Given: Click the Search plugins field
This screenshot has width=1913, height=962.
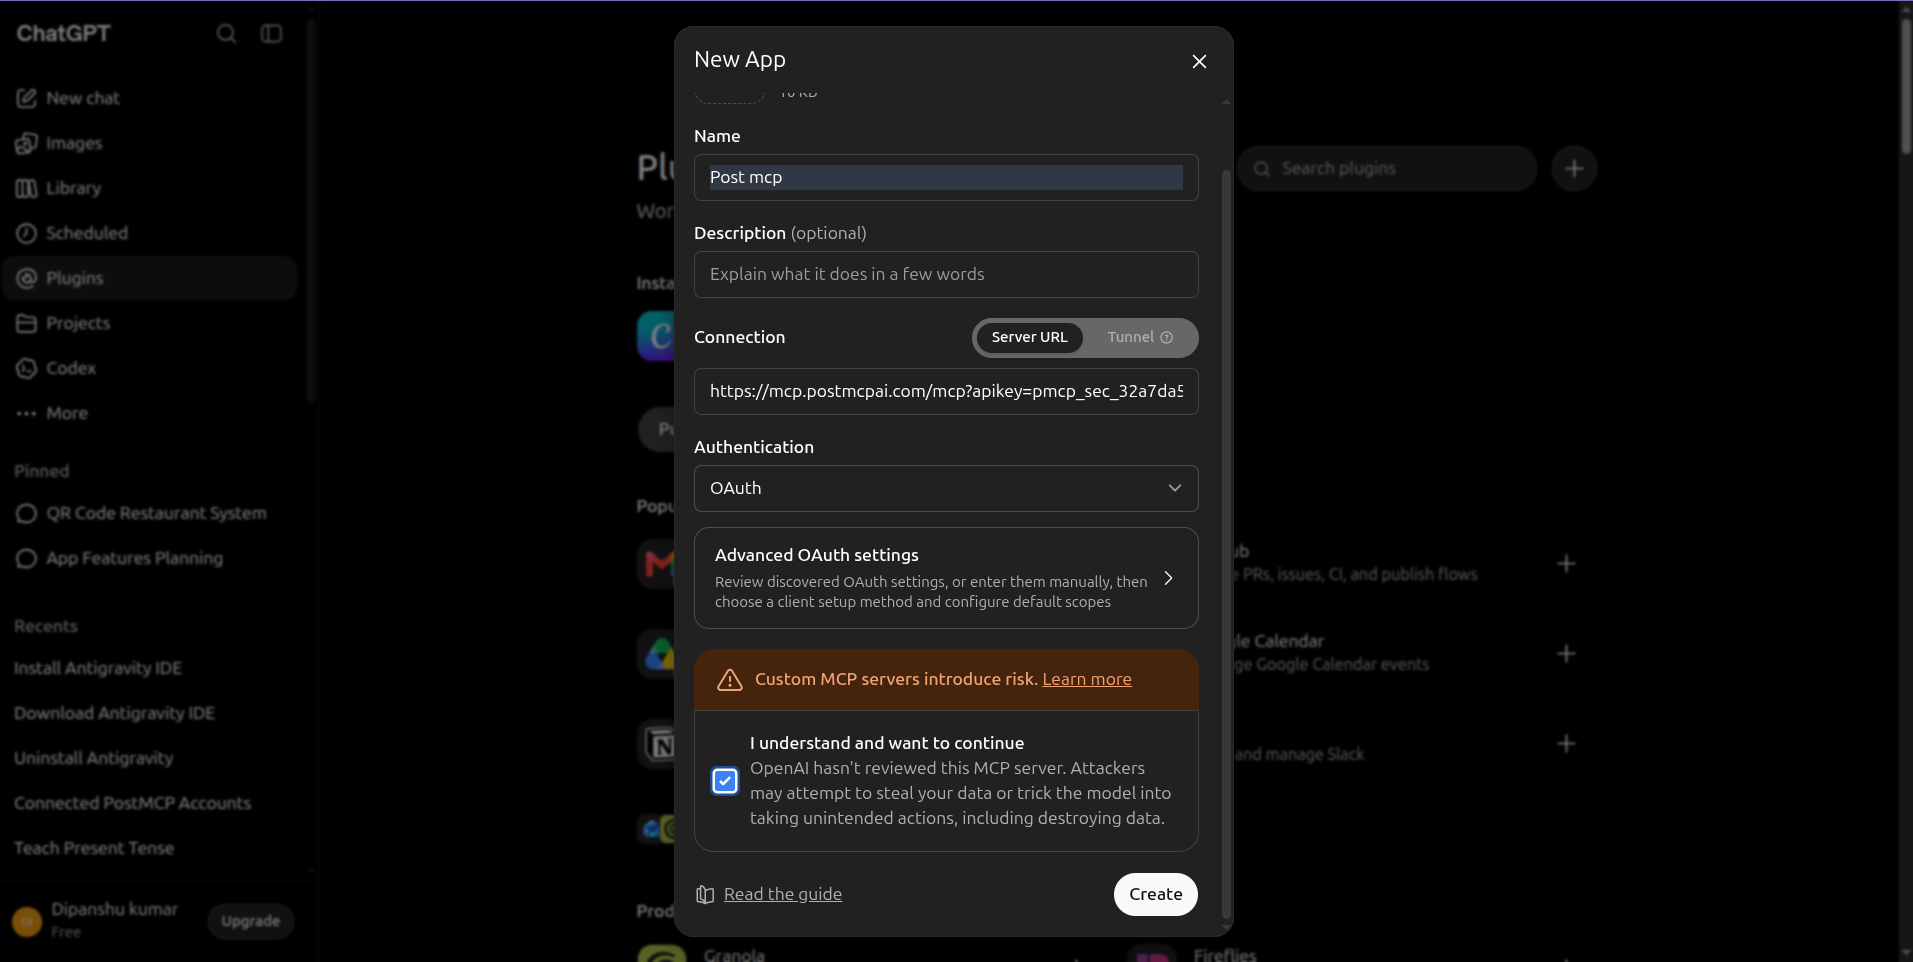Looking at the screenshot, I should (1387, 168).
